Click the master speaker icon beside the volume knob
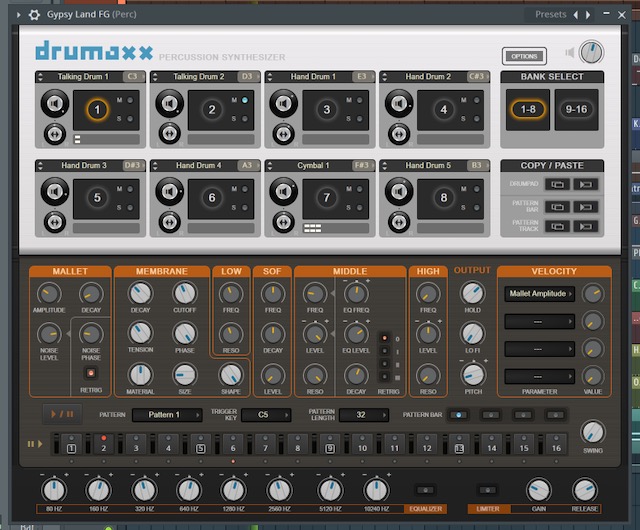640x530 pixels. [570, 52]
